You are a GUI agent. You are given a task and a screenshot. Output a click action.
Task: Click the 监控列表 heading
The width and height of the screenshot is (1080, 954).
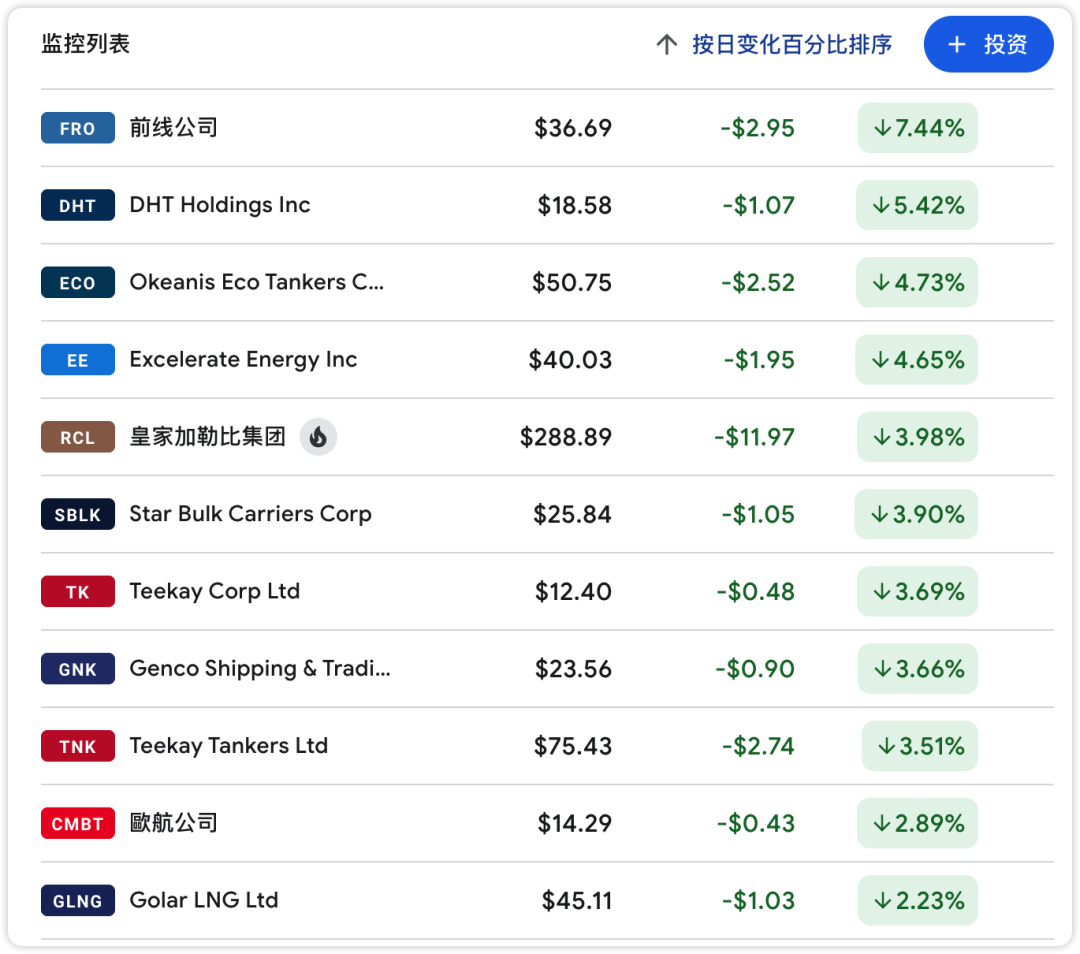click(86, 45)
